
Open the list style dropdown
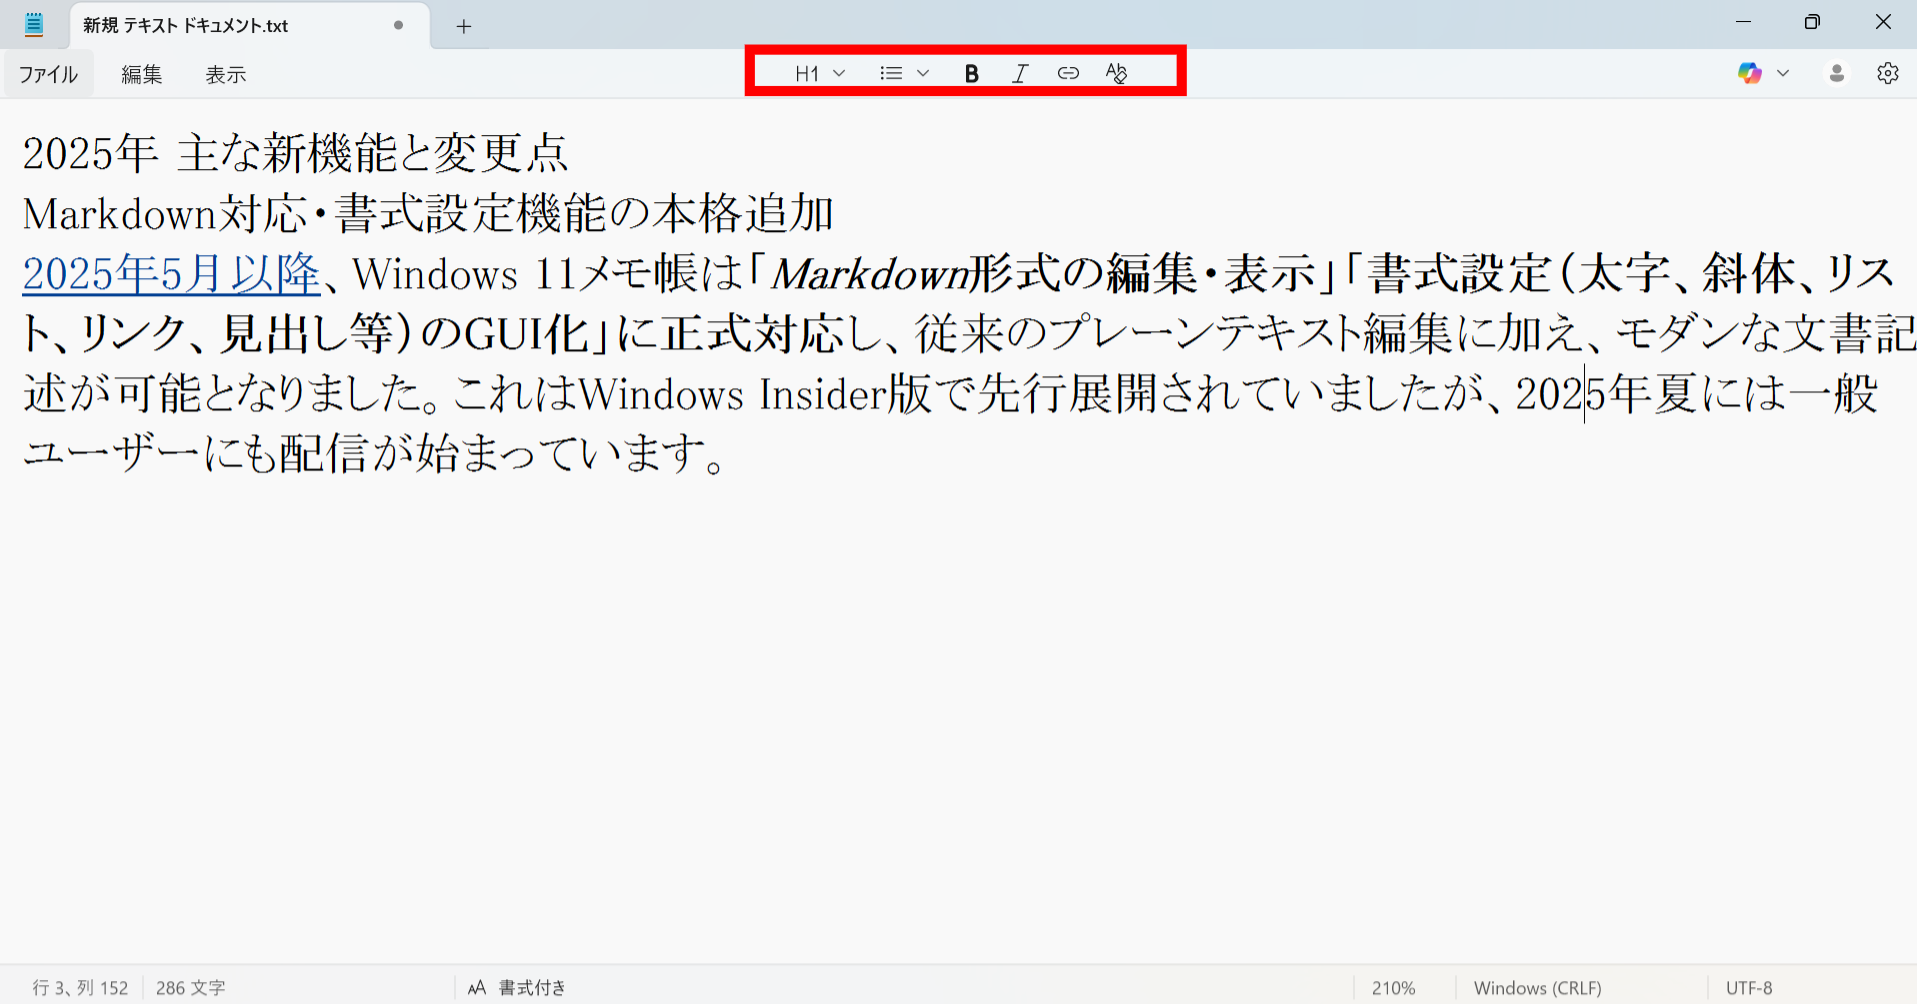[923, 72]
